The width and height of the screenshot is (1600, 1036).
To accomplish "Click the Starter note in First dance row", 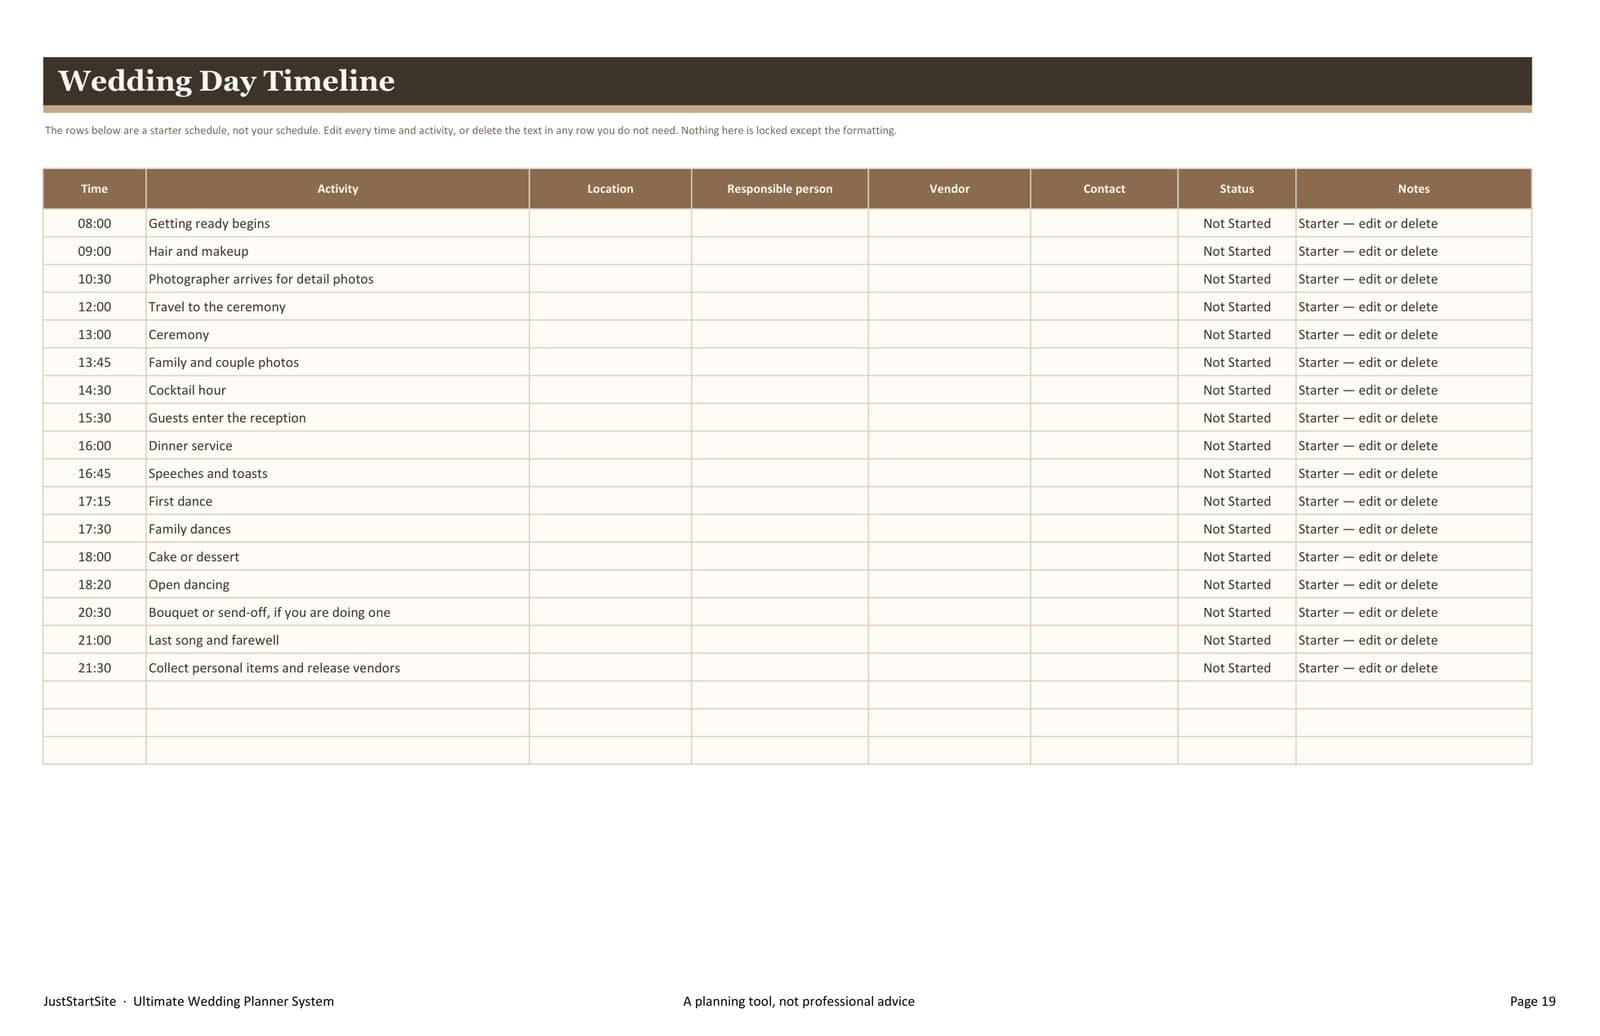I will pos(1413,501).
